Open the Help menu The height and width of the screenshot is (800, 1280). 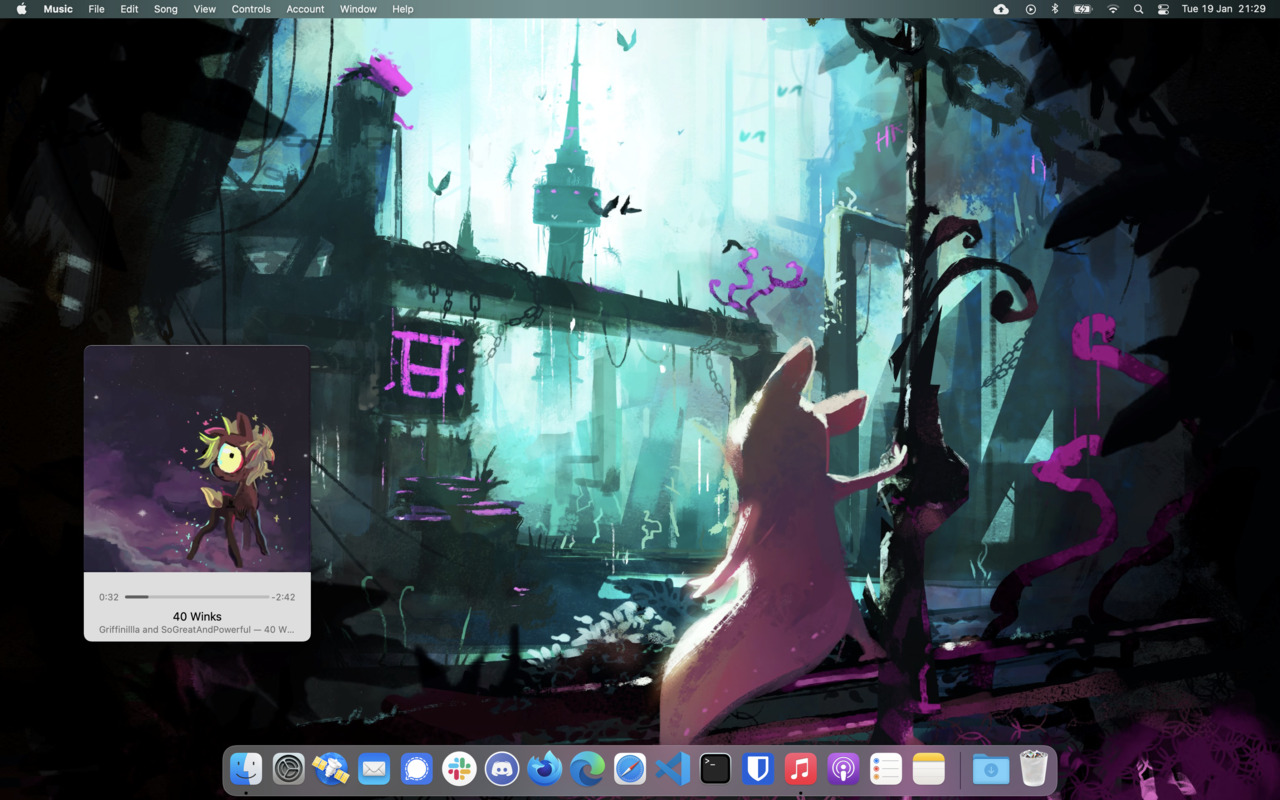[x=402, y=9]
